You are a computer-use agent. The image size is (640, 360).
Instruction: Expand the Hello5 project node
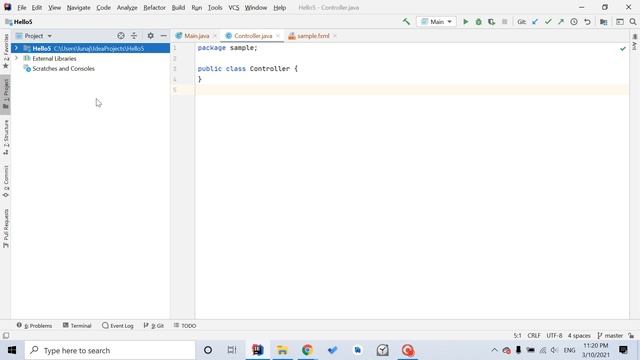pos(16,48)
